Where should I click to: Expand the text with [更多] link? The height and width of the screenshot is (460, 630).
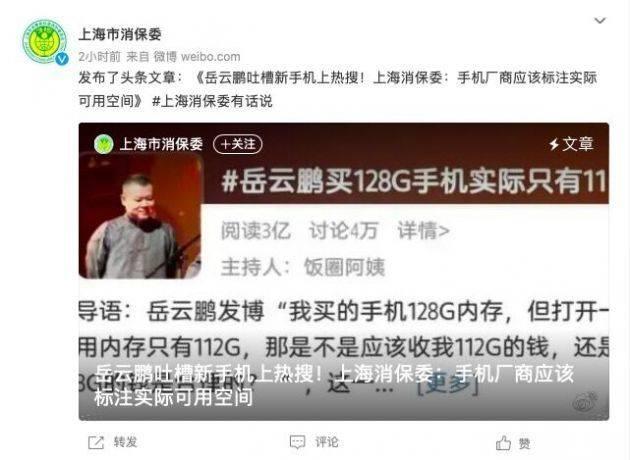coord(448,386)
